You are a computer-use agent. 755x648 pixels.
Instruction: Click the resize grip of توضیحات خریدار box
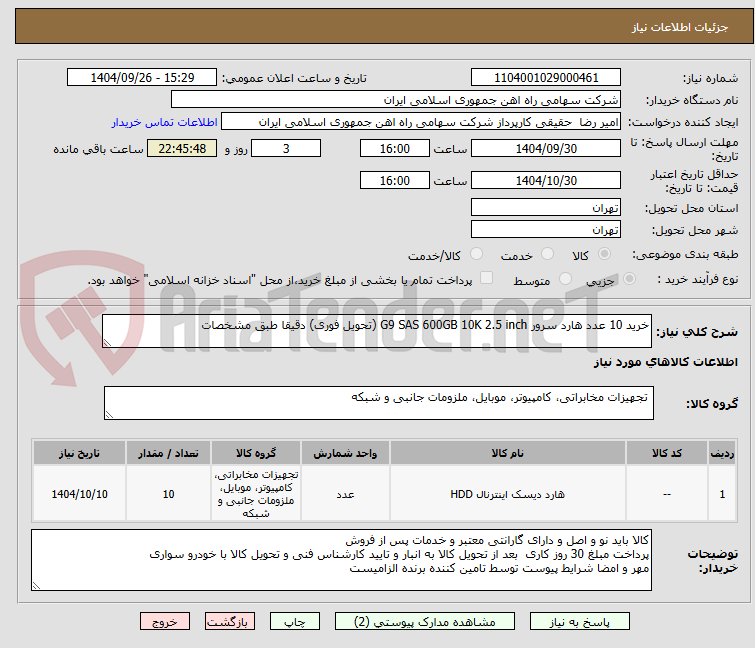37,586
